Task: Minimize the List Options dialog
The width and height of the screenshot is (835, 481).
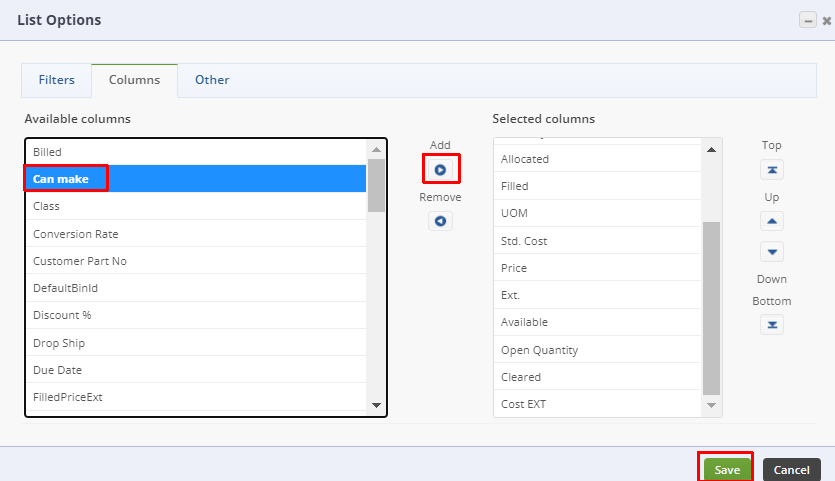Action: (x=805, y=20)
